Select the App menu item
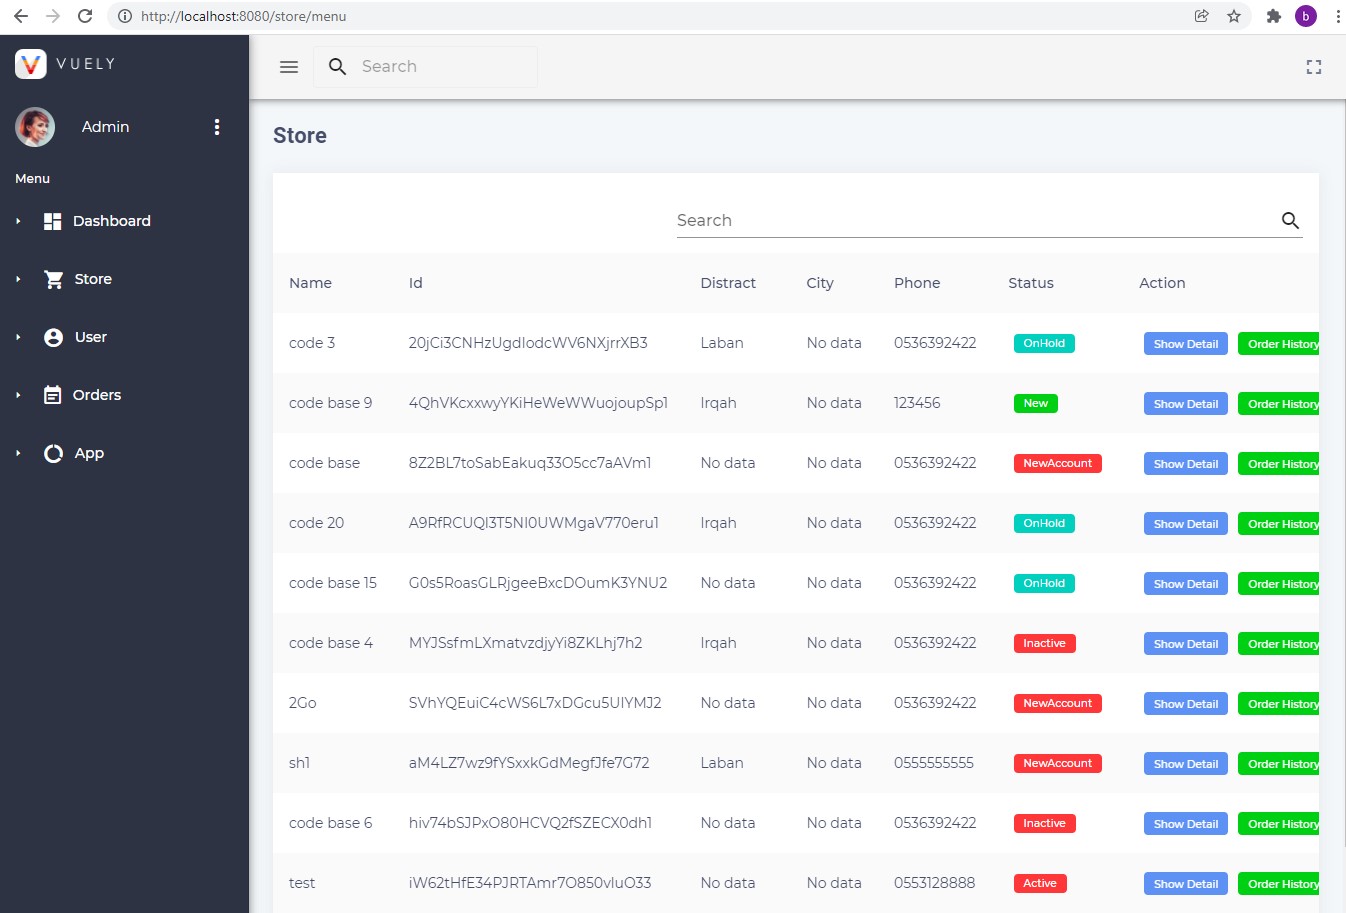The width and height of the screenshot is (1346, 913). coord(88,453)
